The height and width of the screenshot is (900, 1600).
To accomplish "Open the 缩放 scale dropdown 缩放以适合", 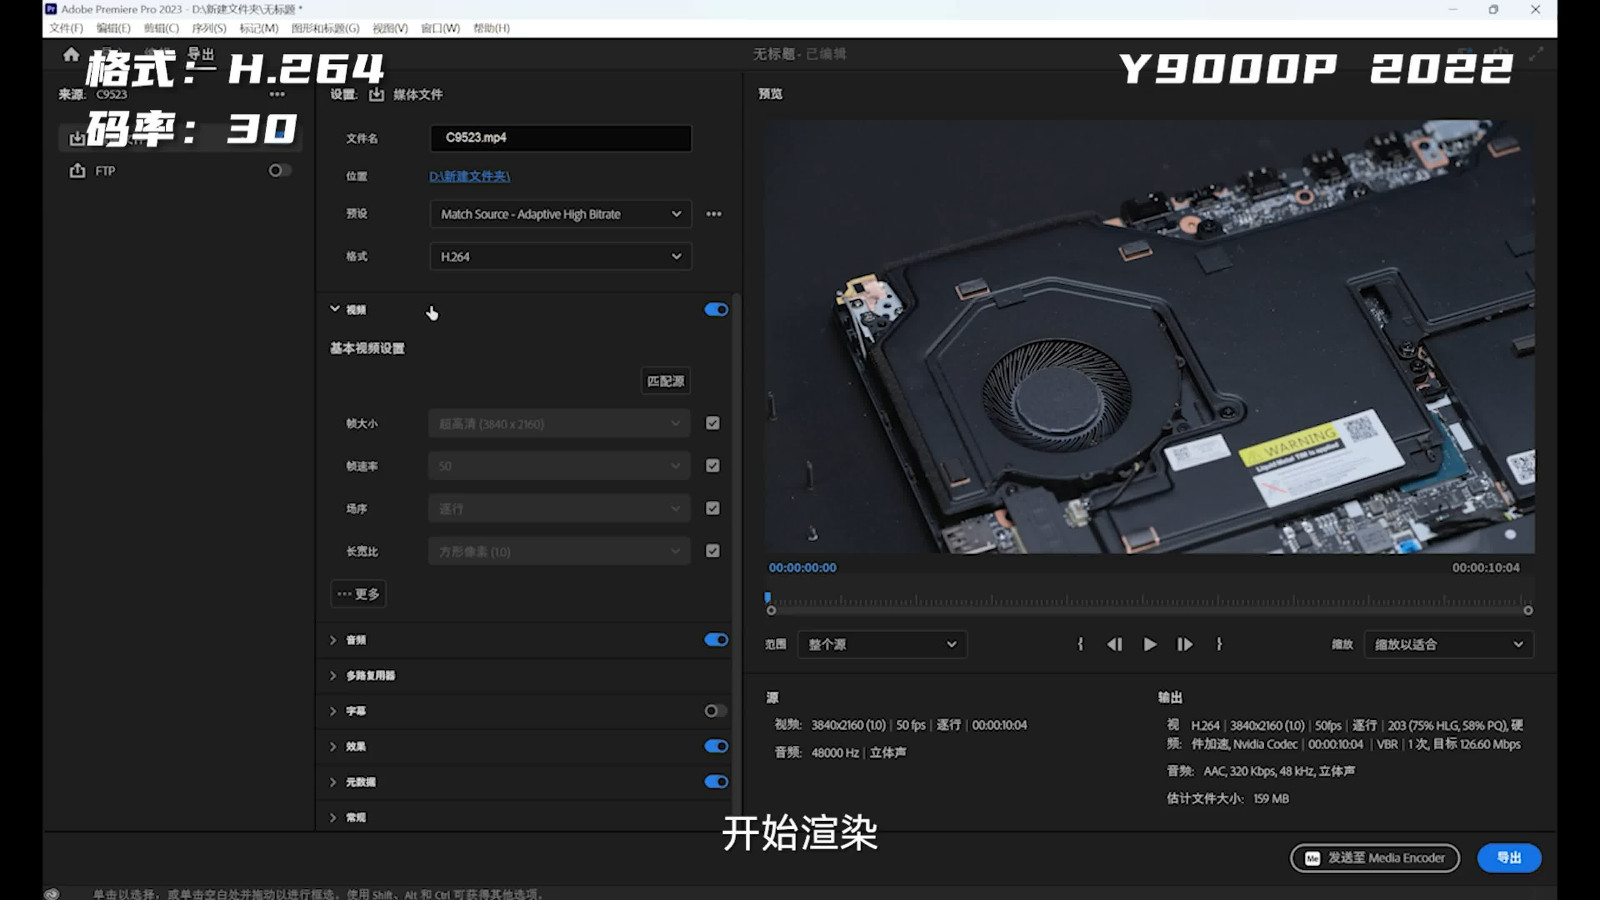I will 1448,645.
